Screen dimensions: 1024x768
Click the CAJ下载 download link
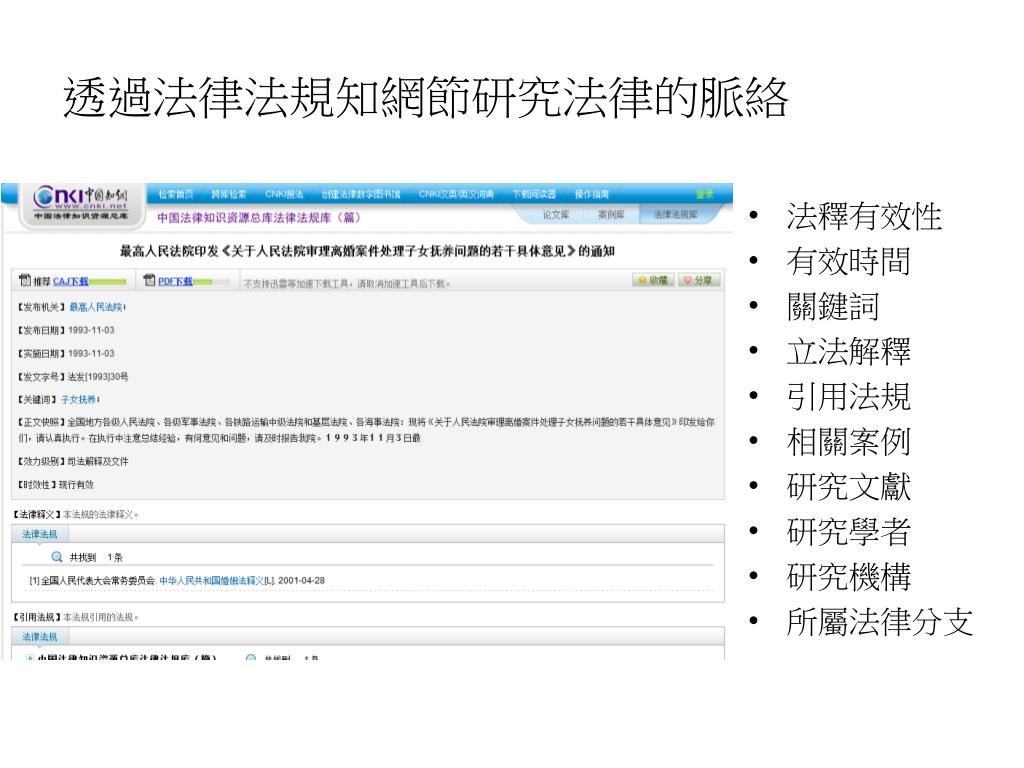71,281
